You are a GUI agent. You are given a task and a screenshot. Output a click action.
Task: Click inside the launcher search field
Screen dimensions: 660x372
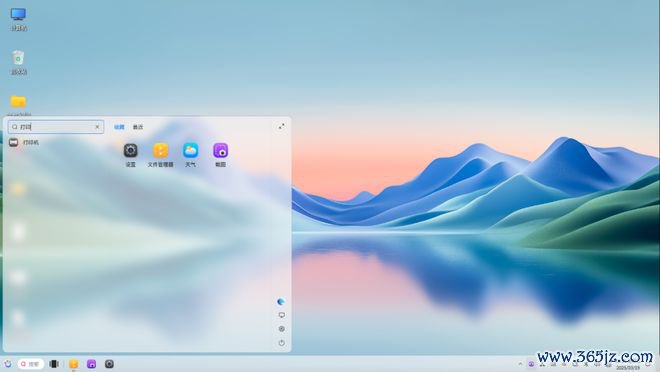(x=56, y=127)
